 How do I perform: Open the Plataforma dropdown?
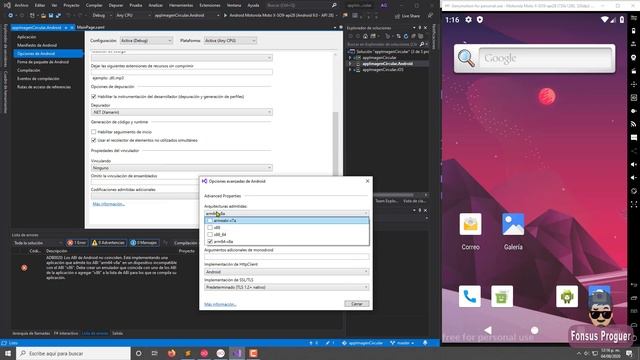click(x=230, y=40)
